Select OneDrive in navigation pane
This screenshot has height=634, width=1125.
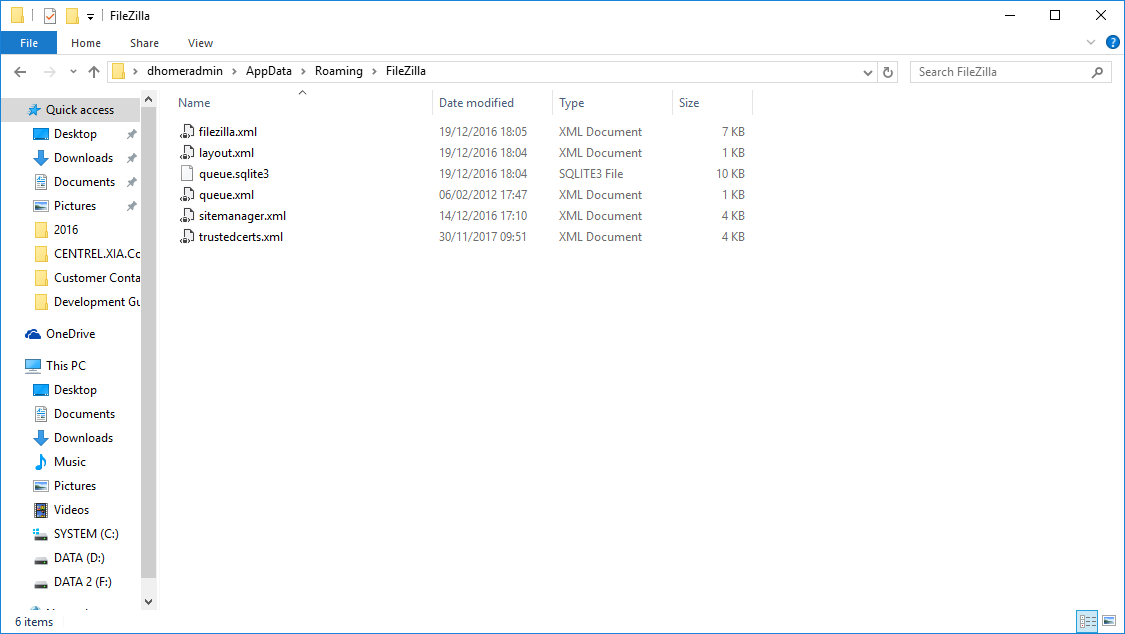tap(70, 333)
